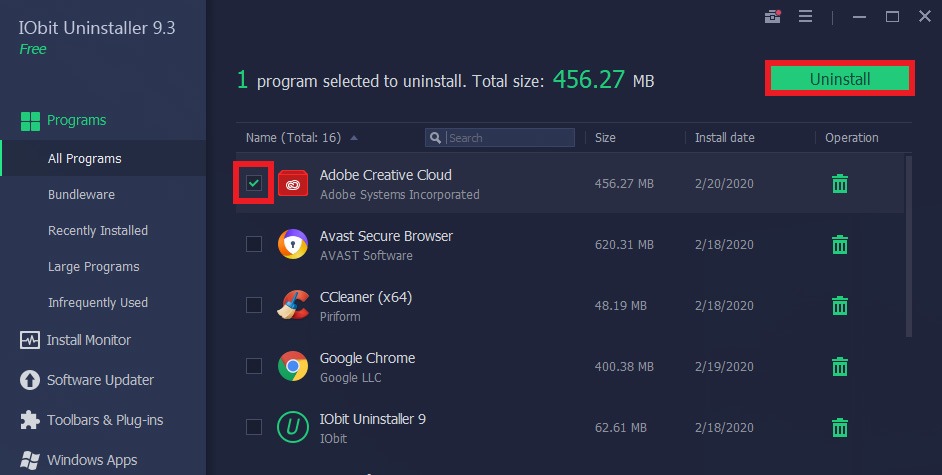Select the Google Chrome checkbox

pyautogui.click(x=254, y=366)
